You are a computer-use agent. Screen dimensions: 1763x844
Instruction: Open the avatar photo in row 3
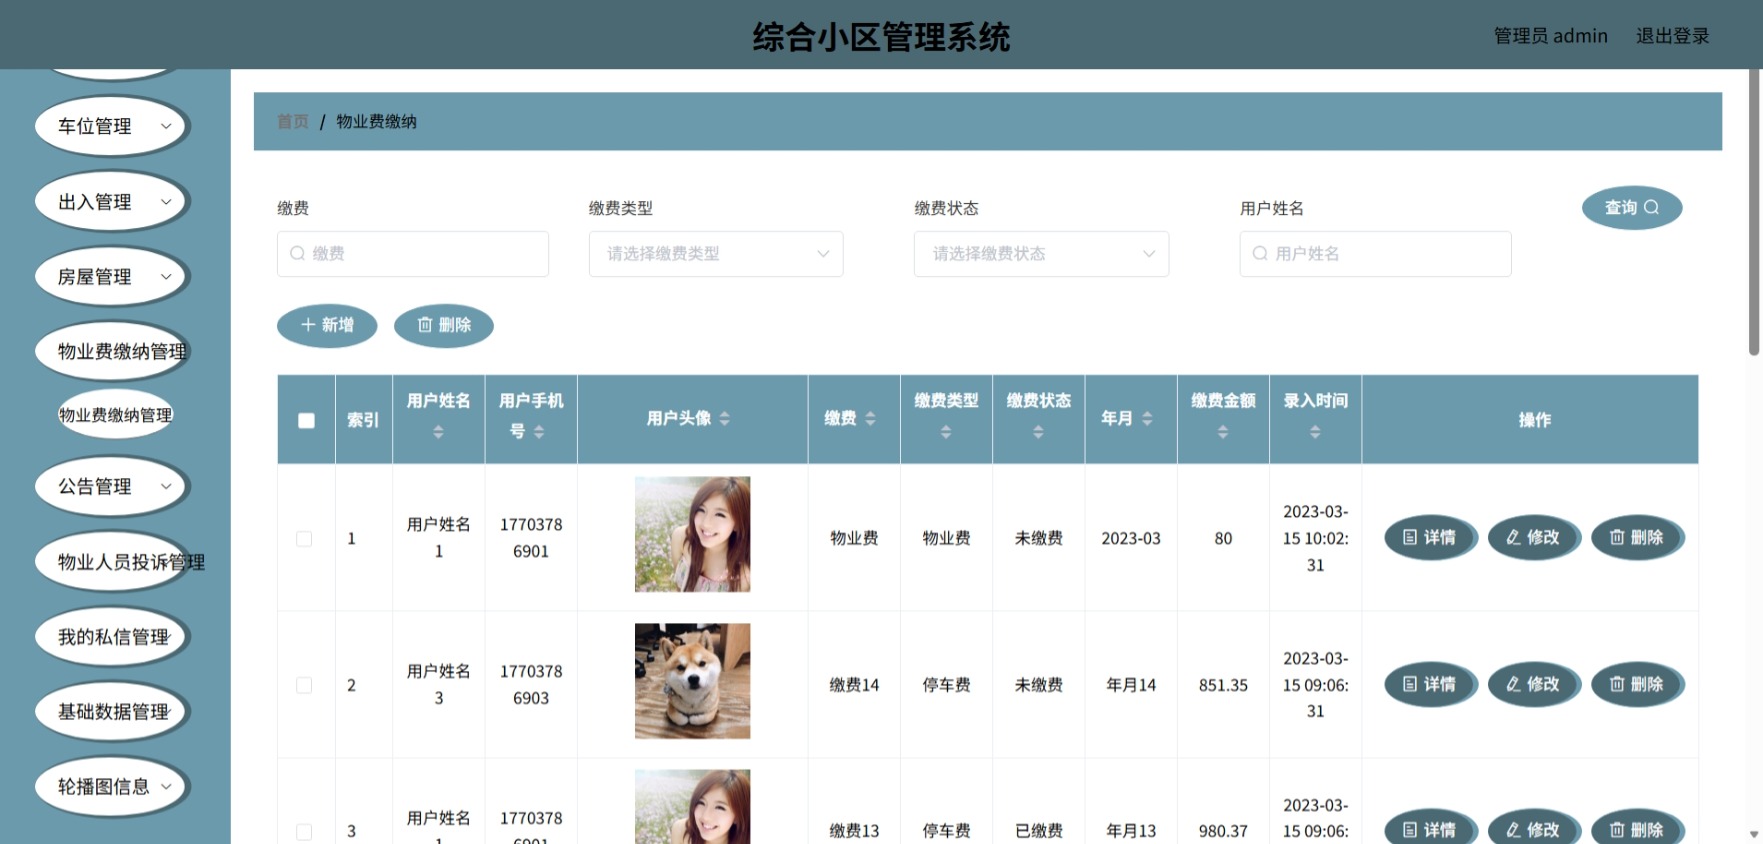tap(692, 807)
